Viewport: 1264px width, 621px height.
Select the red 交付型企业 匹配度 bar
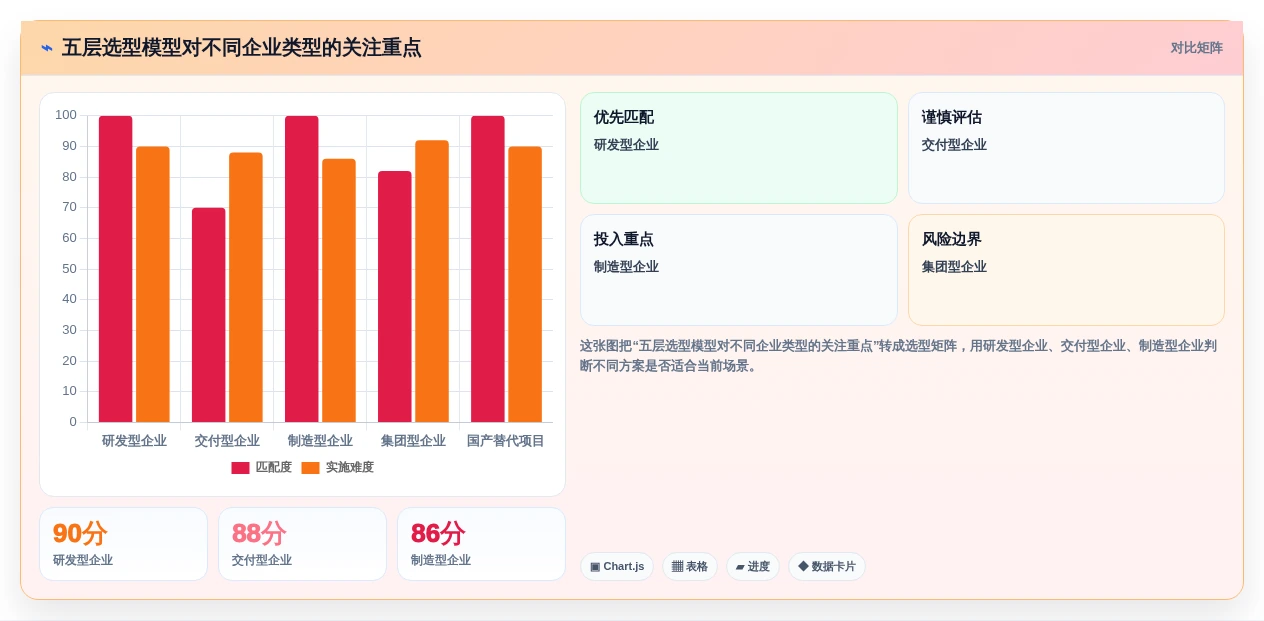208,315
